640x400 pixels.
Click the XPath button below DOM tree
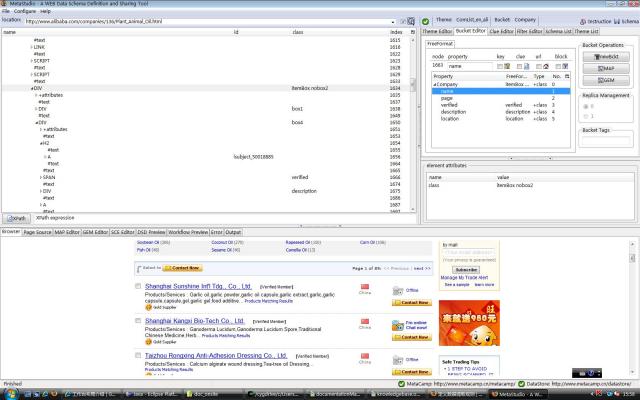16,218
